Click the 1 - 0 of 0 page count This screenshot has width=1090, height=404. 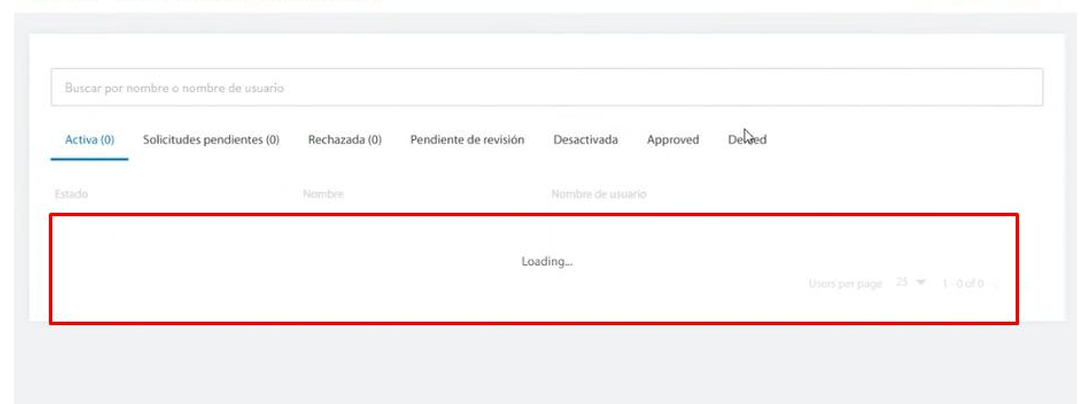tap(962, 284)
